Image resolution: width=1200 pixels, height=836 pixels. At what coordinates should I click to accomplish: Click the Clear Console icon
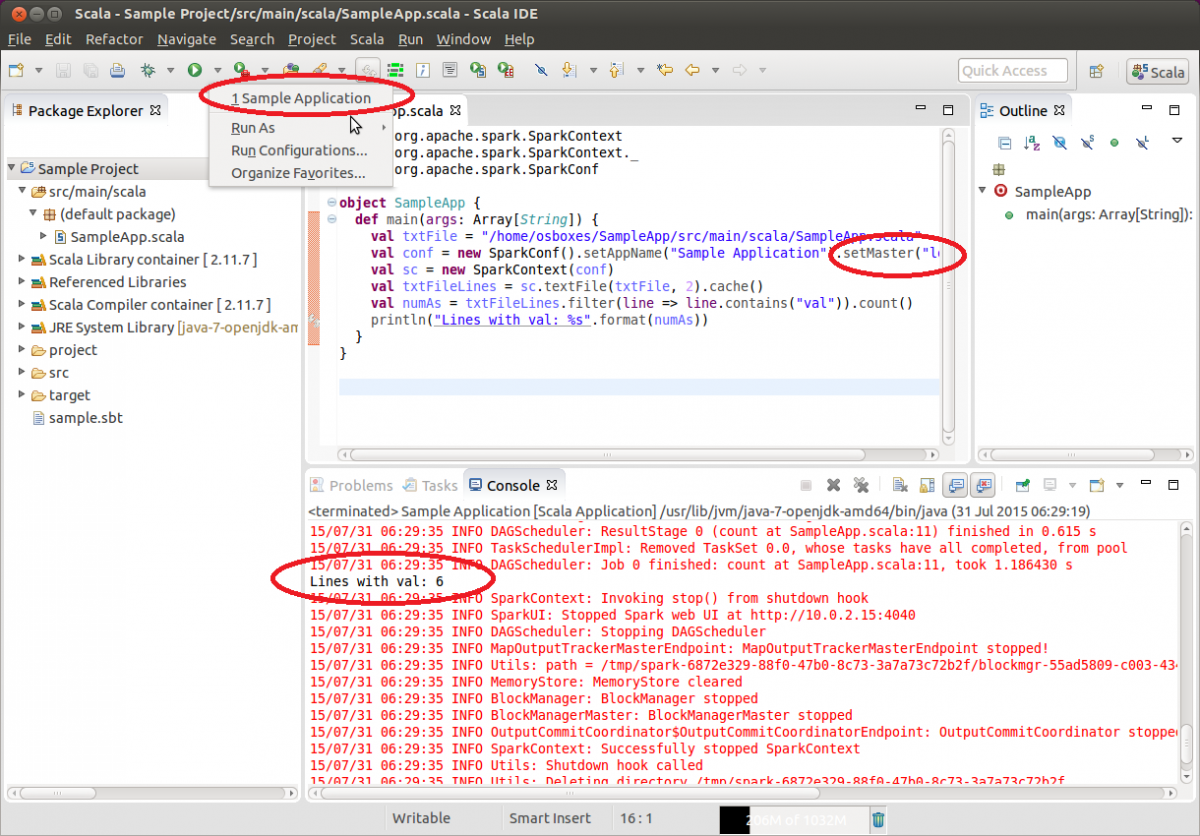[x=900, y=485]
